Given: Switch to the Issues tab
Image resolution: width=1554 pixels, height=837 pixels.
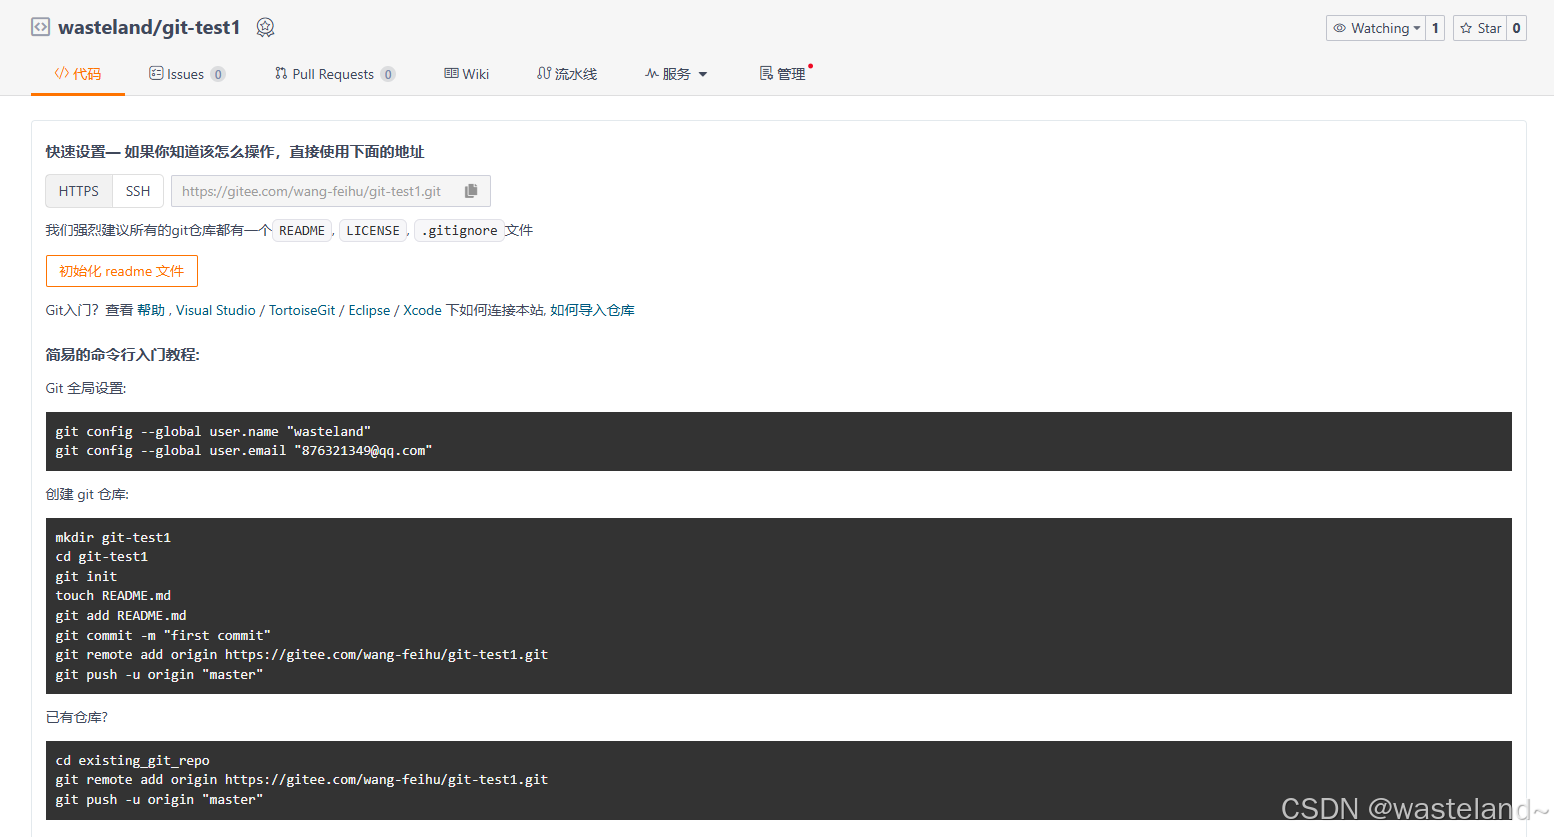Looking at the screenshot, I should (187, 74).
